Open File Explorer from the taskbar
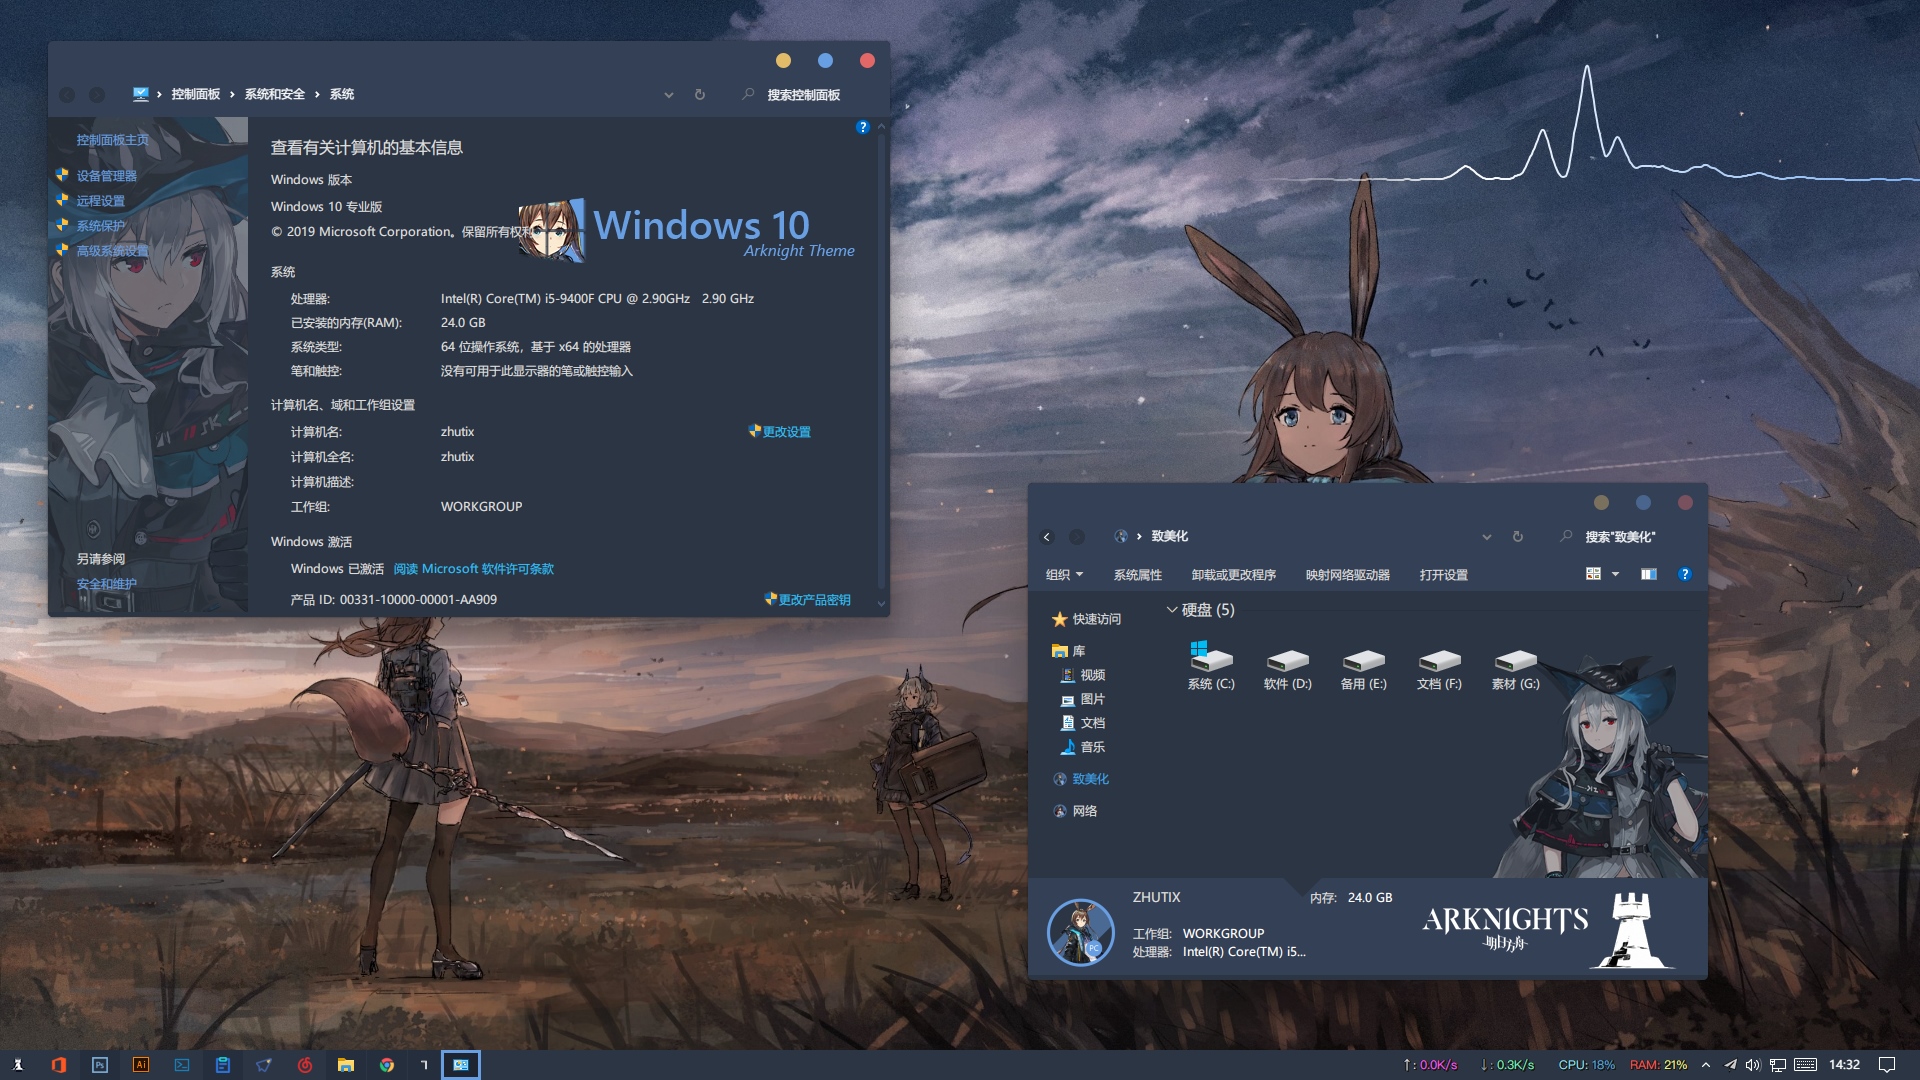This screenshot has width=1920, height=1080. tap(346, 1065)
